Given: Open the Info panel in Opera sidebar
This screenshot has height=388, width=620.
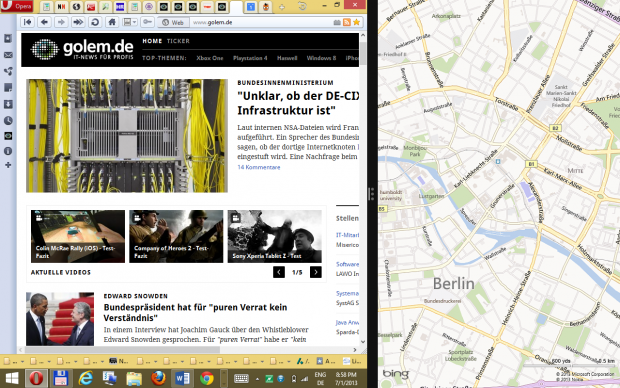Looking at the screenshot, I should pyautogui.click(x=8, y=151).
